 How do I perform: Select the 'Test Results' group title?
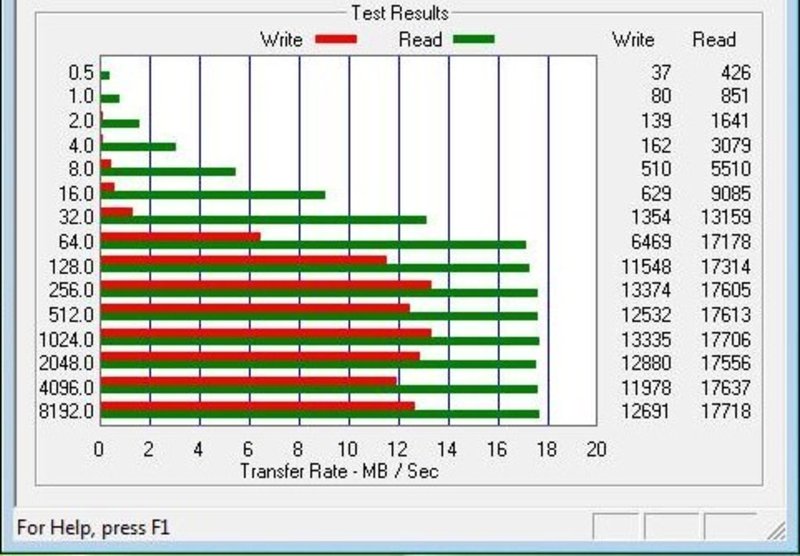pyautogui.click(x=400, y=13)
